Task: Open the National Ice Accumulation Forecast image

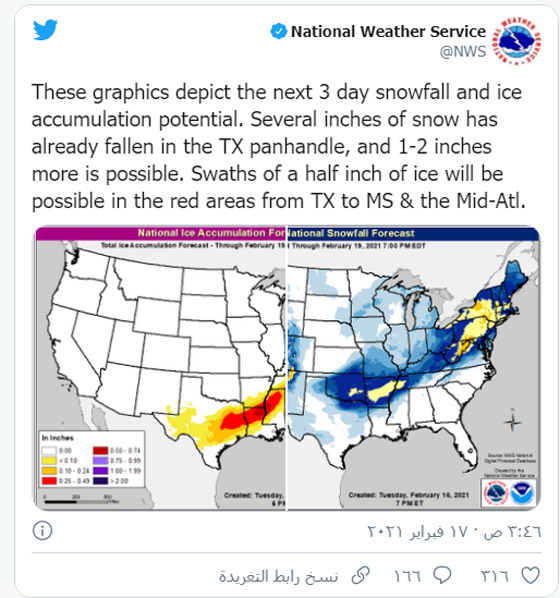Action: pos(160,368)
